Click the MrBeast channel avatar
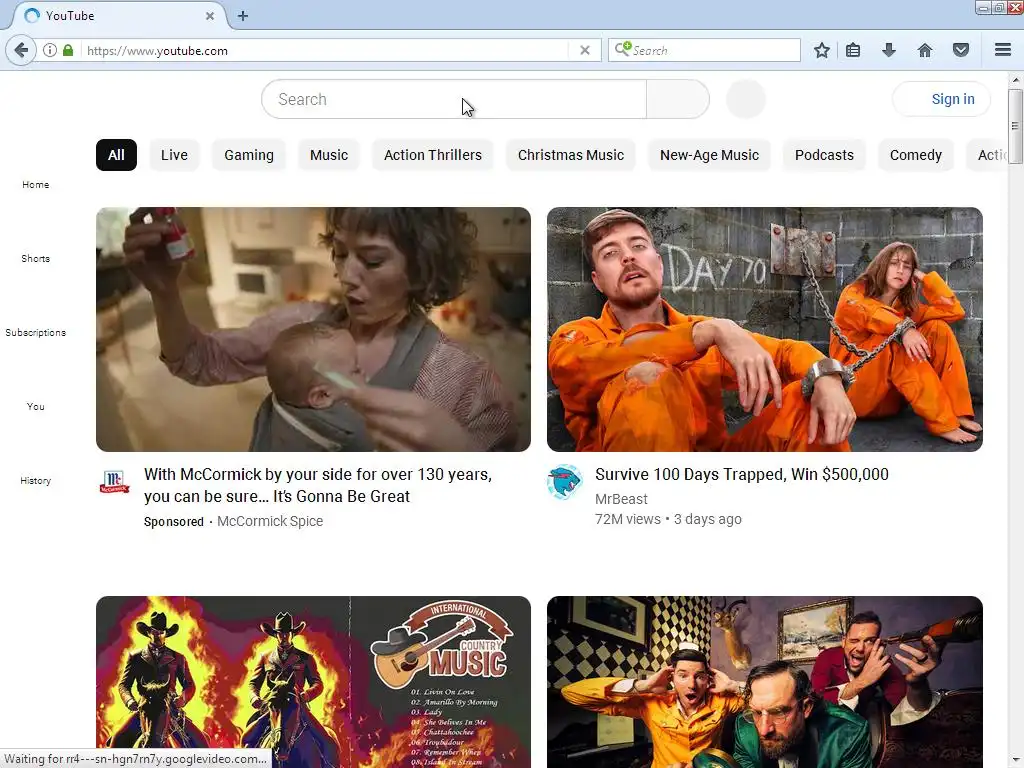 [x=565, y=482]
